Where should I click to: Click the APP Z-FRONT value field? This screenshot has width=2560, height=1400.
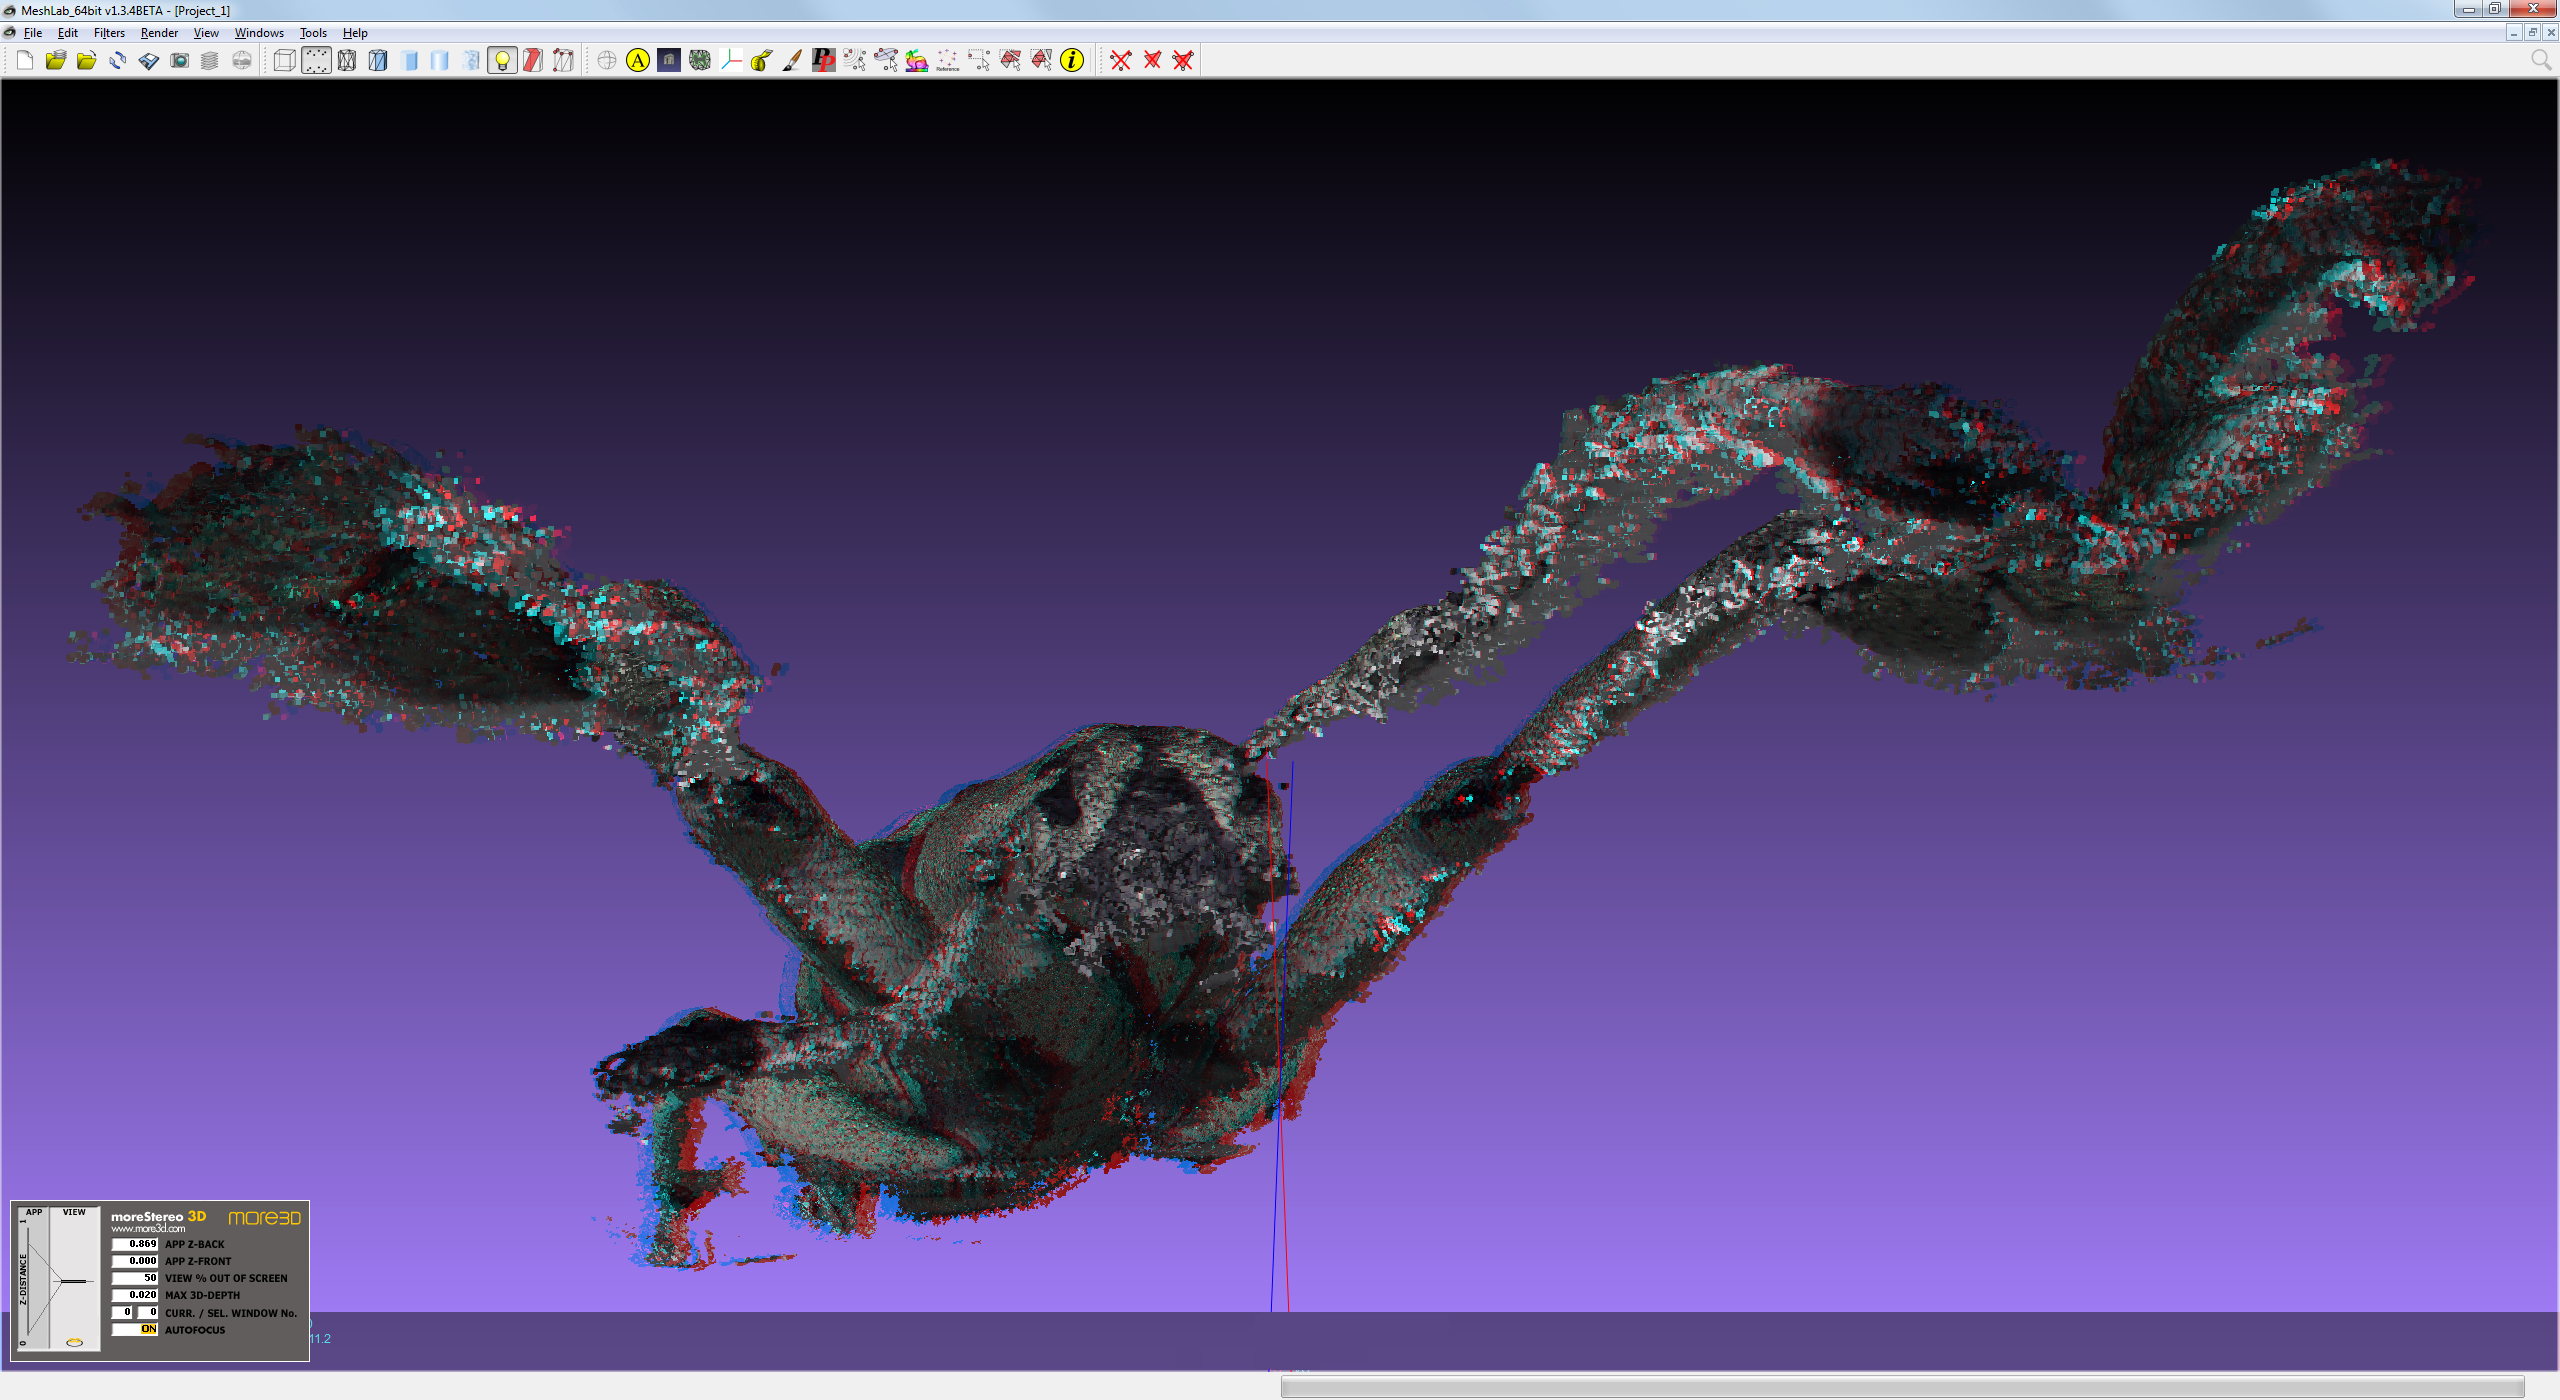pos(135,1261)
